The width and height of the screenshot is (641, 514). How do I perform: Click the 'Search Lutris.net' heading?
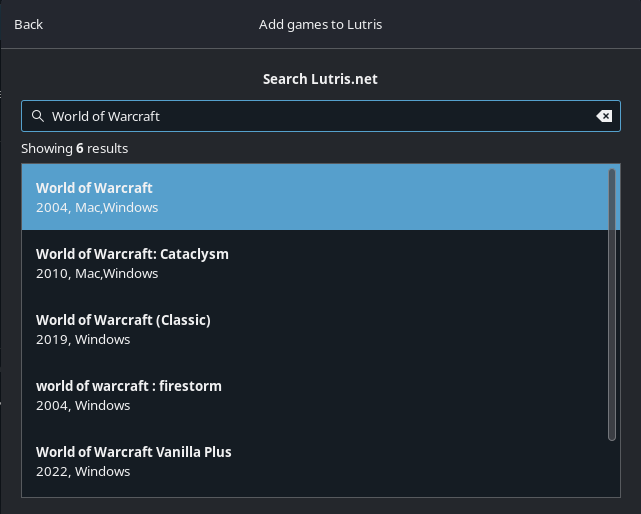tap(320, 79)
